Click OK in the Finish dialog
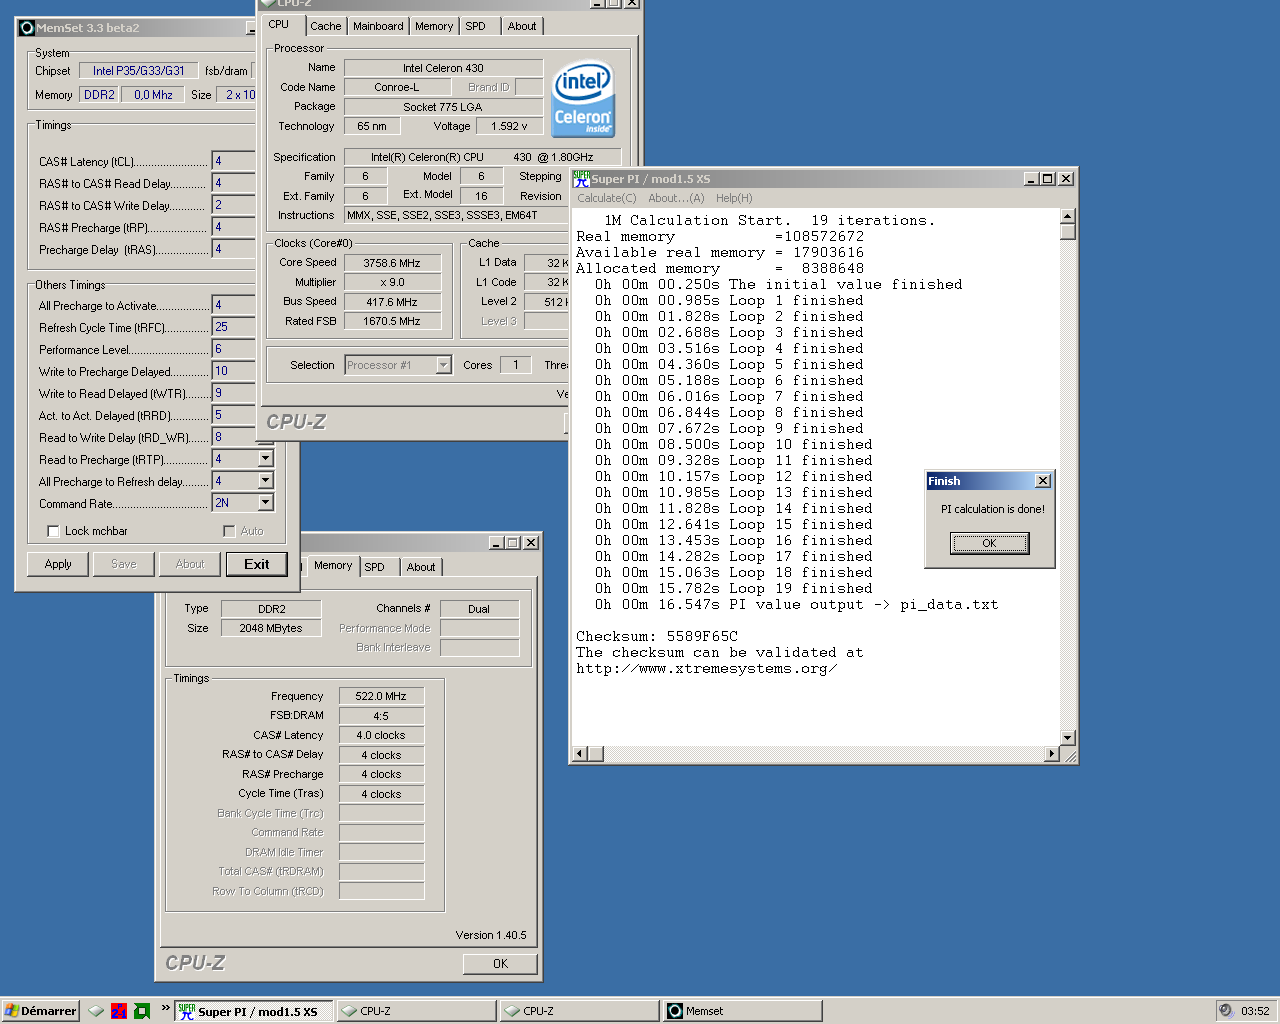 click(x=989, y=543)
